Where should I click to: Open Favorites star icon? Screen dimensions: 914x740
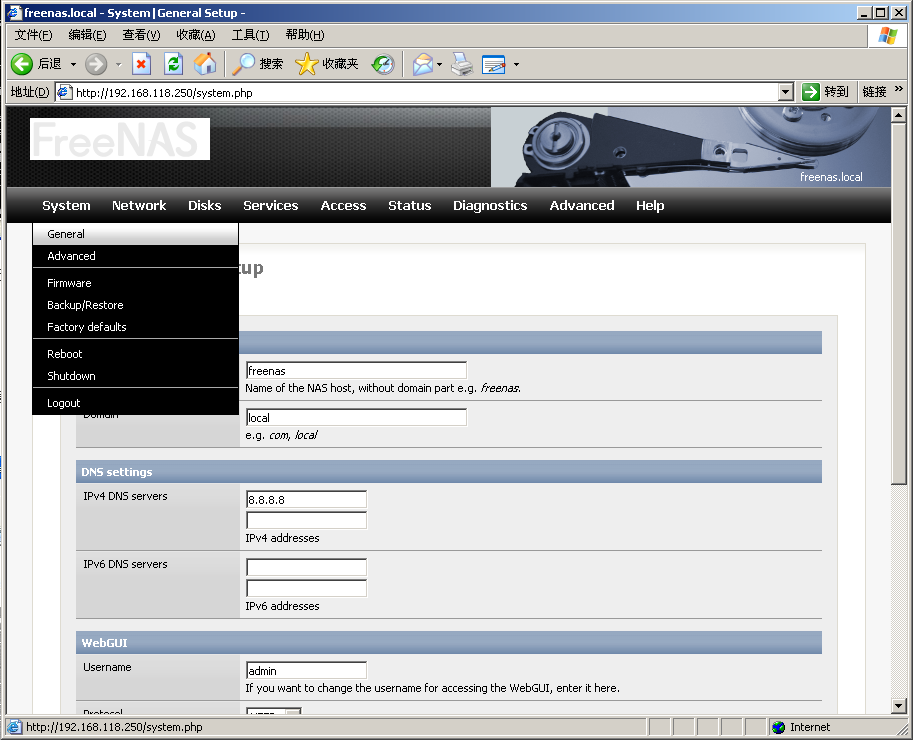[x=307, y=64]
